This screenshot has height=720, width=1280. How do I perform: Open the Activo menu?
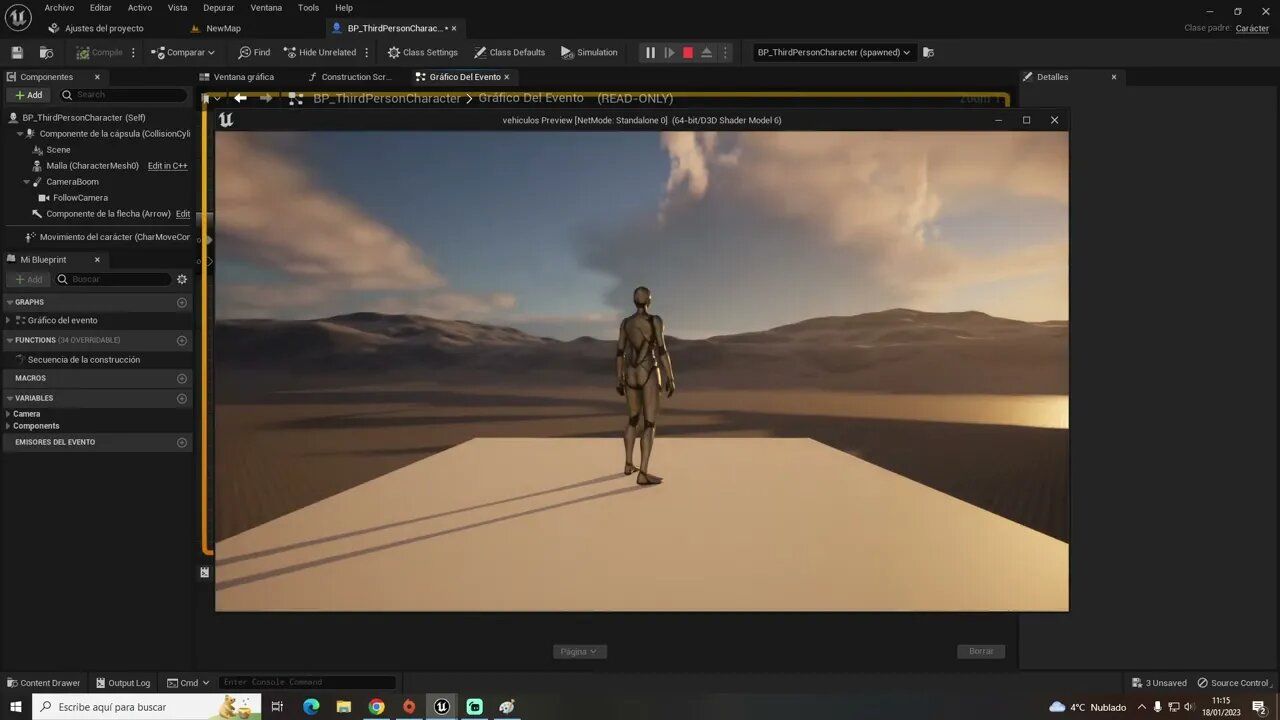[x=140, y=7]
